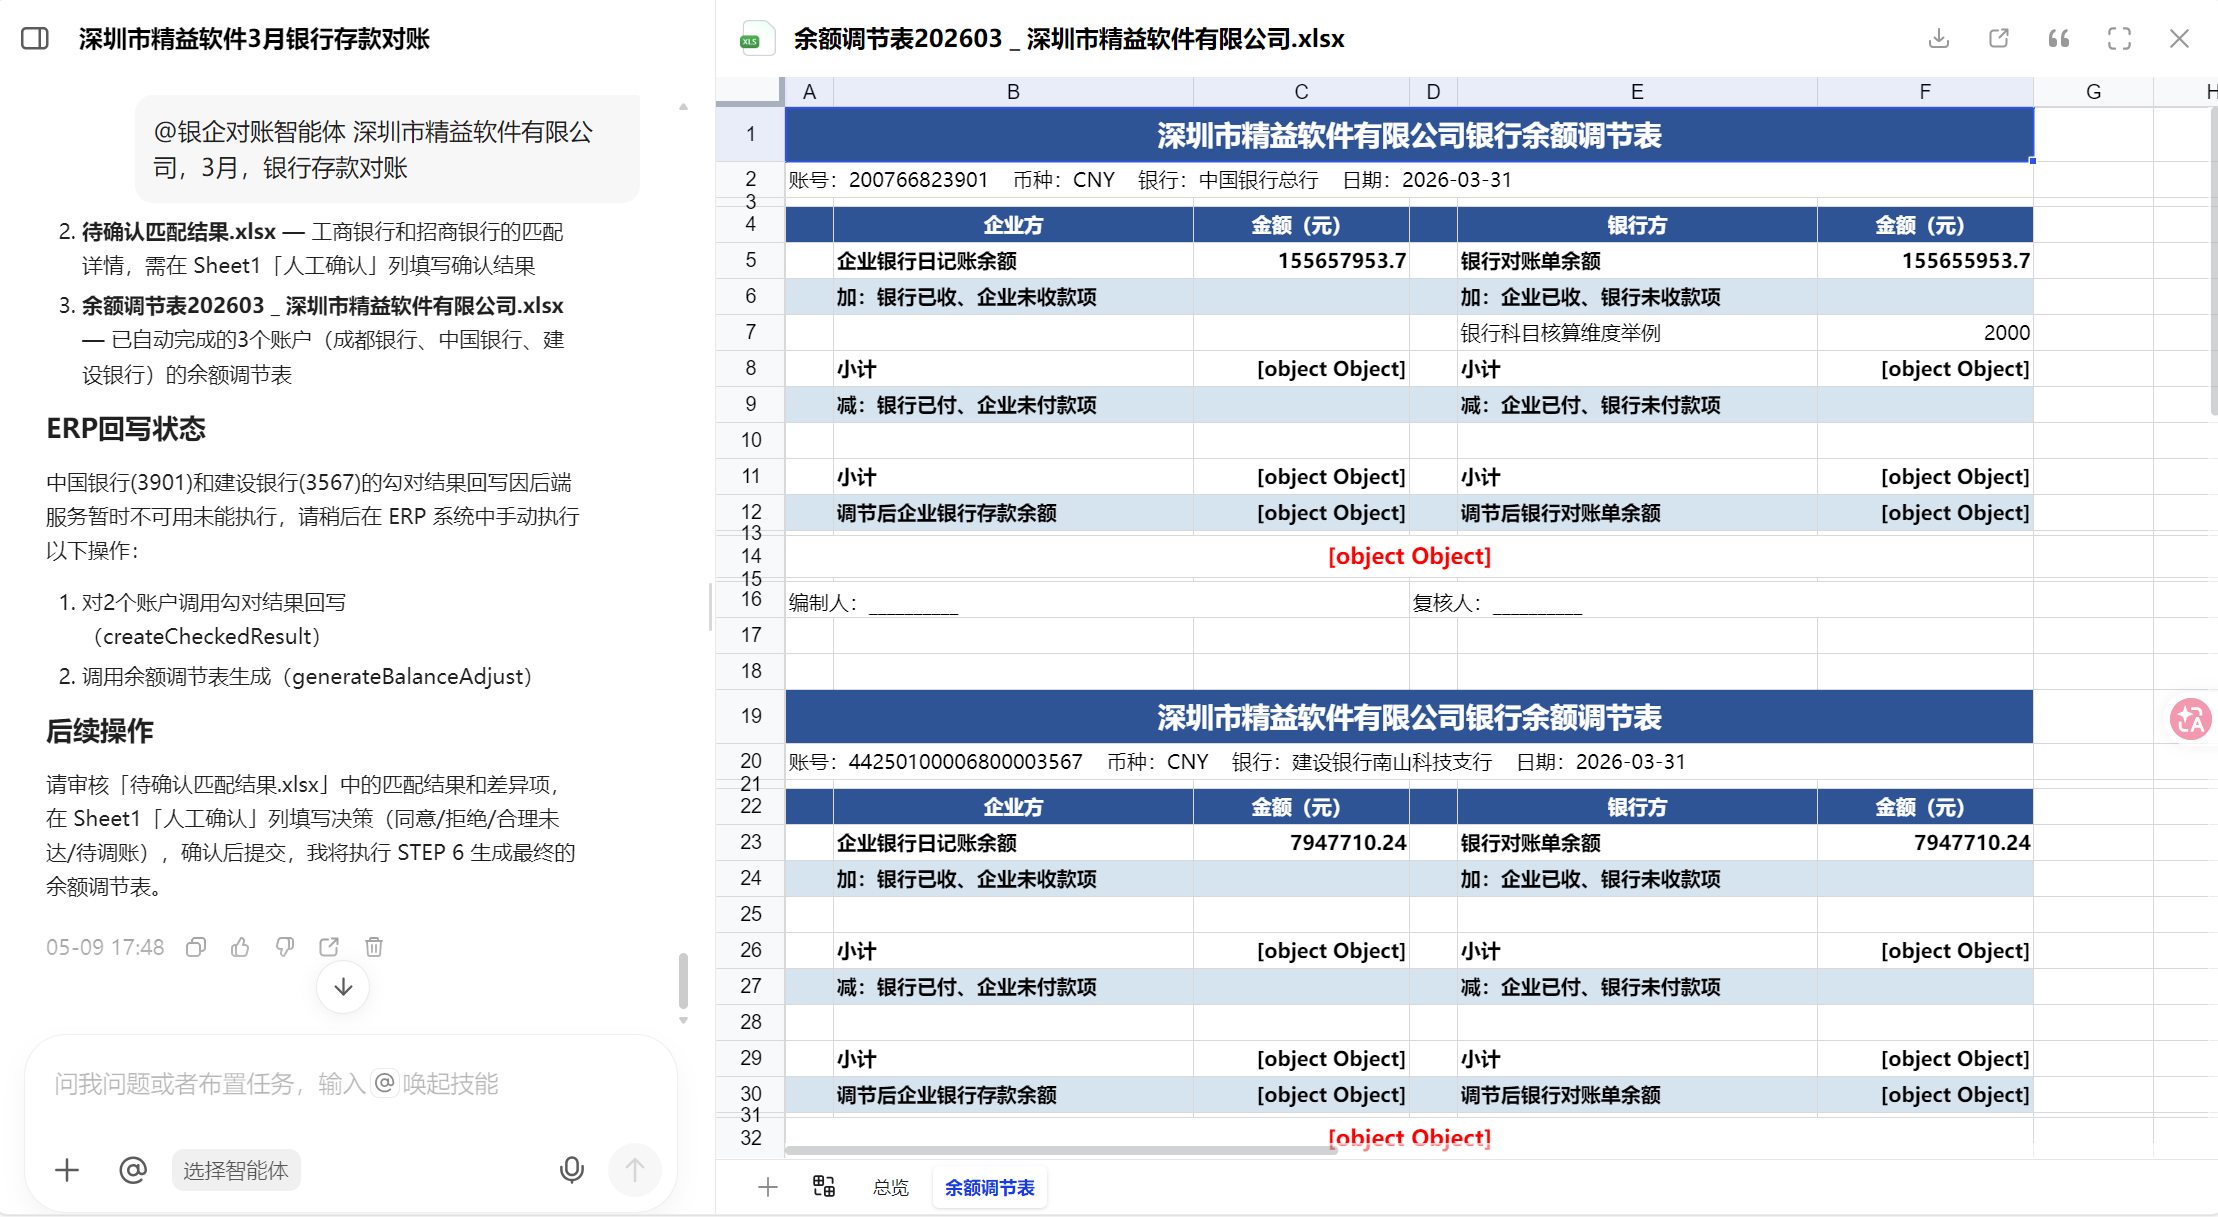This screenshot has width=2218, height=1217.
Task: Click cell showing 2000 in row 7
Action: pos(1925,333)
